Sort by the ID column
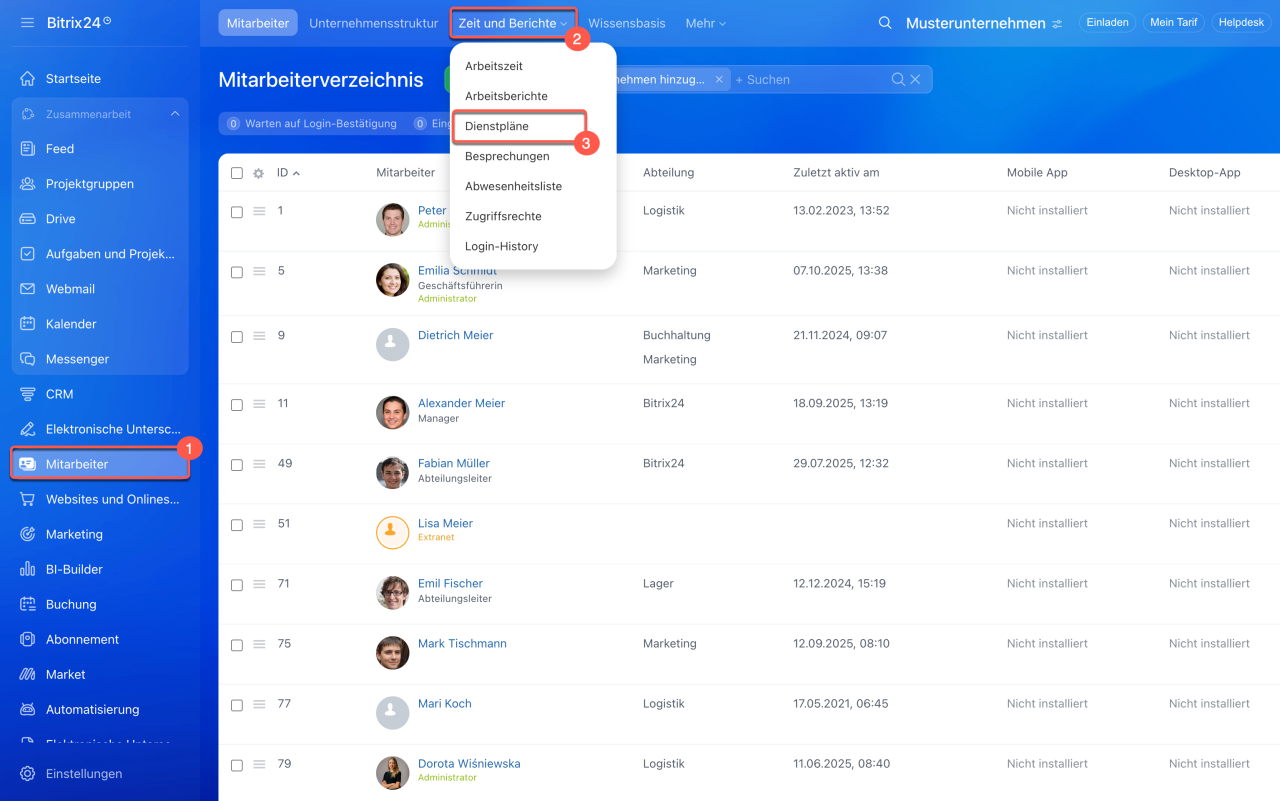The width and height of the screenshot is (1280, 801). click(x=288, y=173)
